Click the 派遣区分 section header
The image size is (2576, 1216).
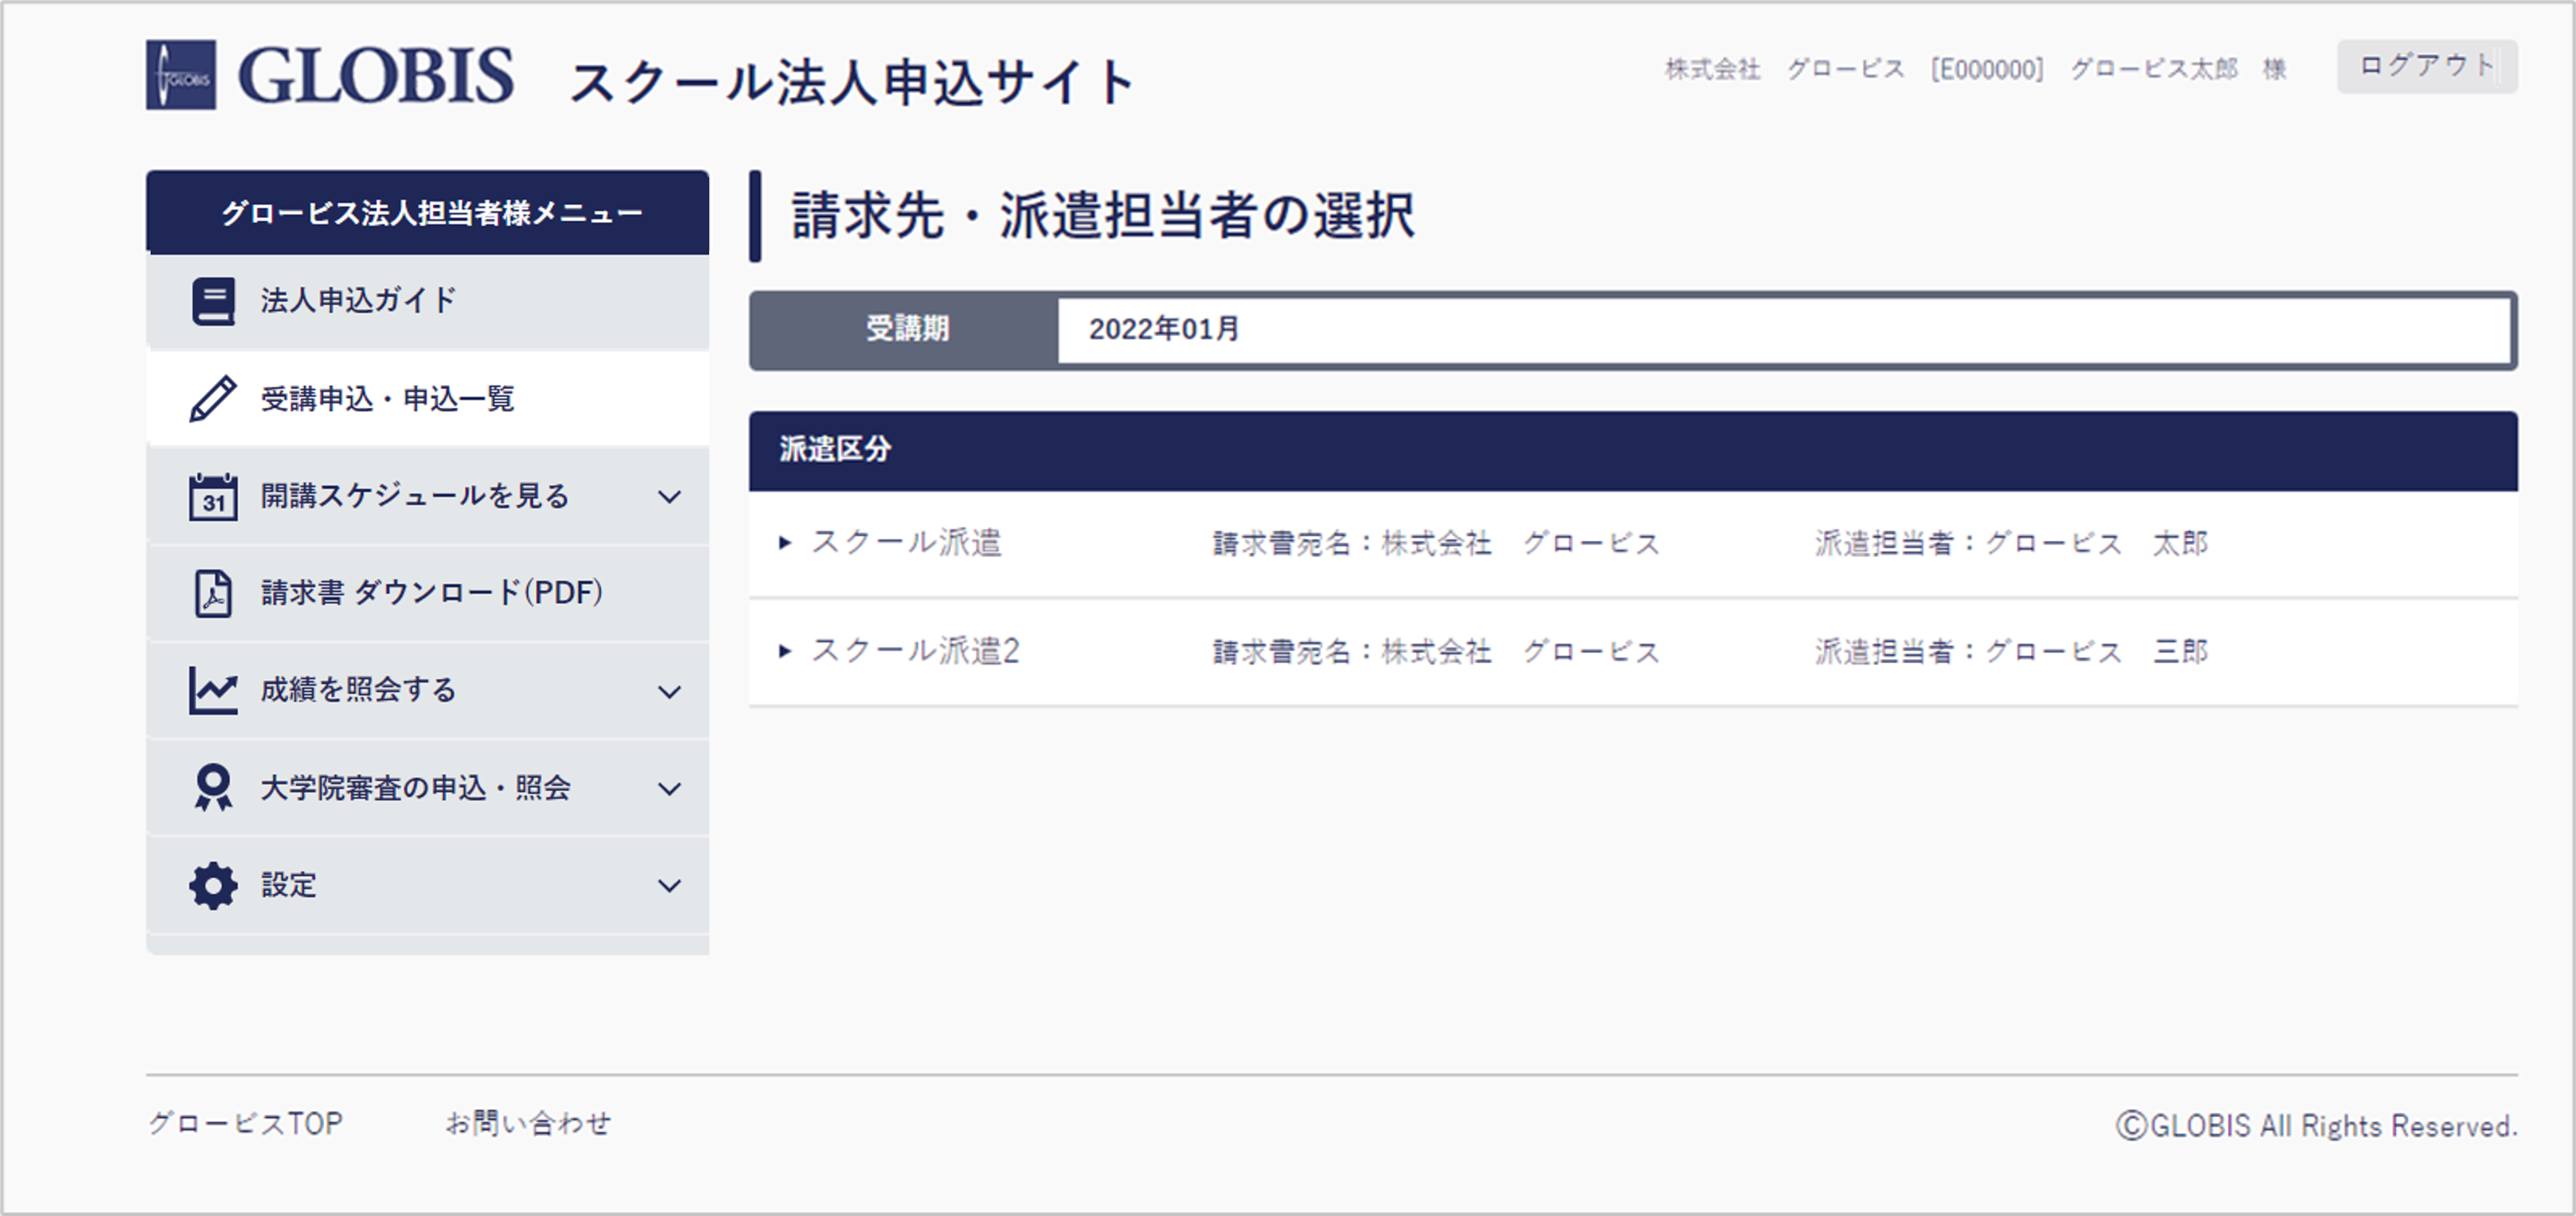click(x=1633, y=450)
